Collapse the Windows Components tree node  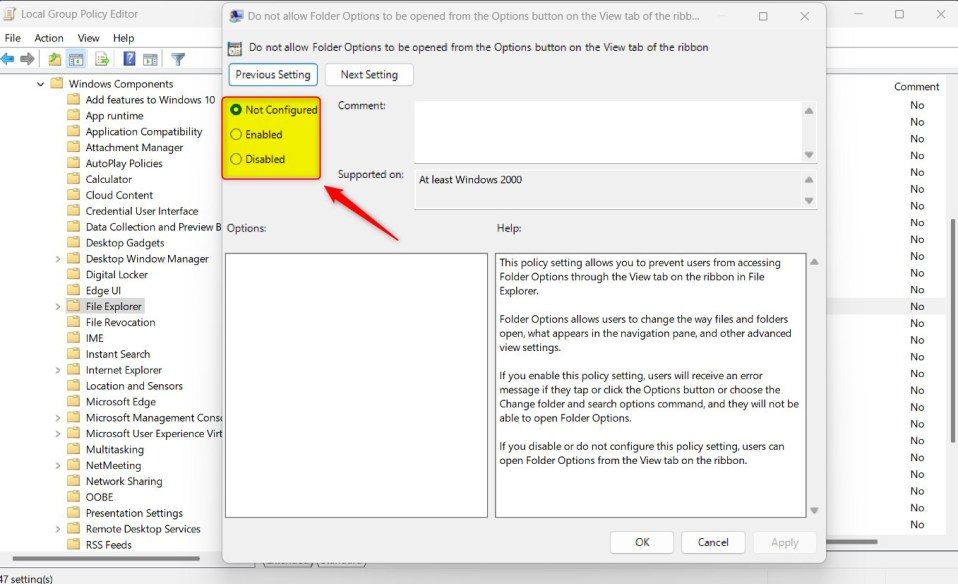[41, 83]
